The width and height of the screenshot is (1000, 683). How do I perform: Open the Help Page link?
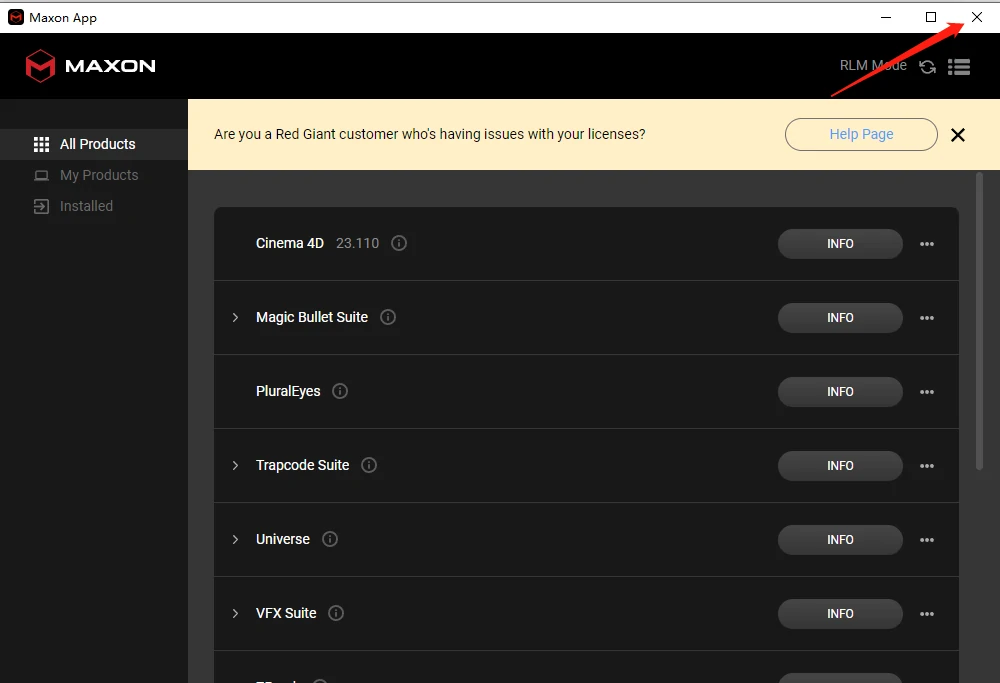tap(861, 135)
